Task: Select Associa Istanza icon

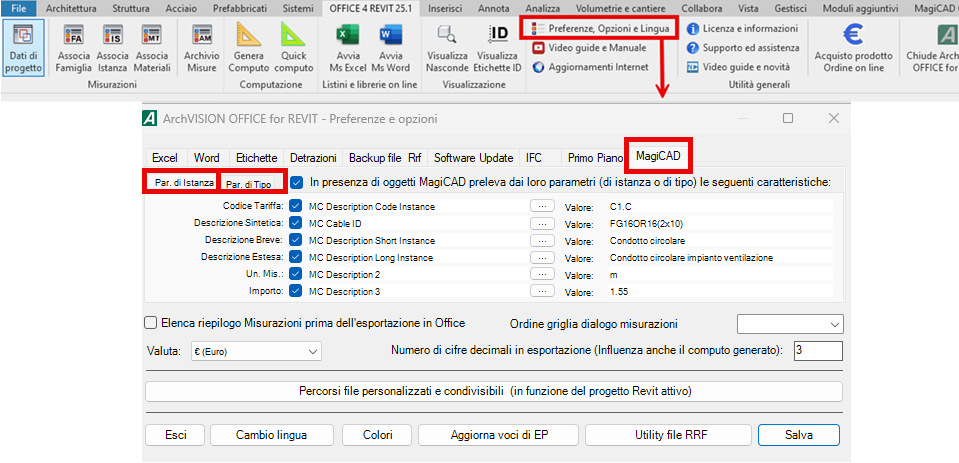Action: [113, 47]
